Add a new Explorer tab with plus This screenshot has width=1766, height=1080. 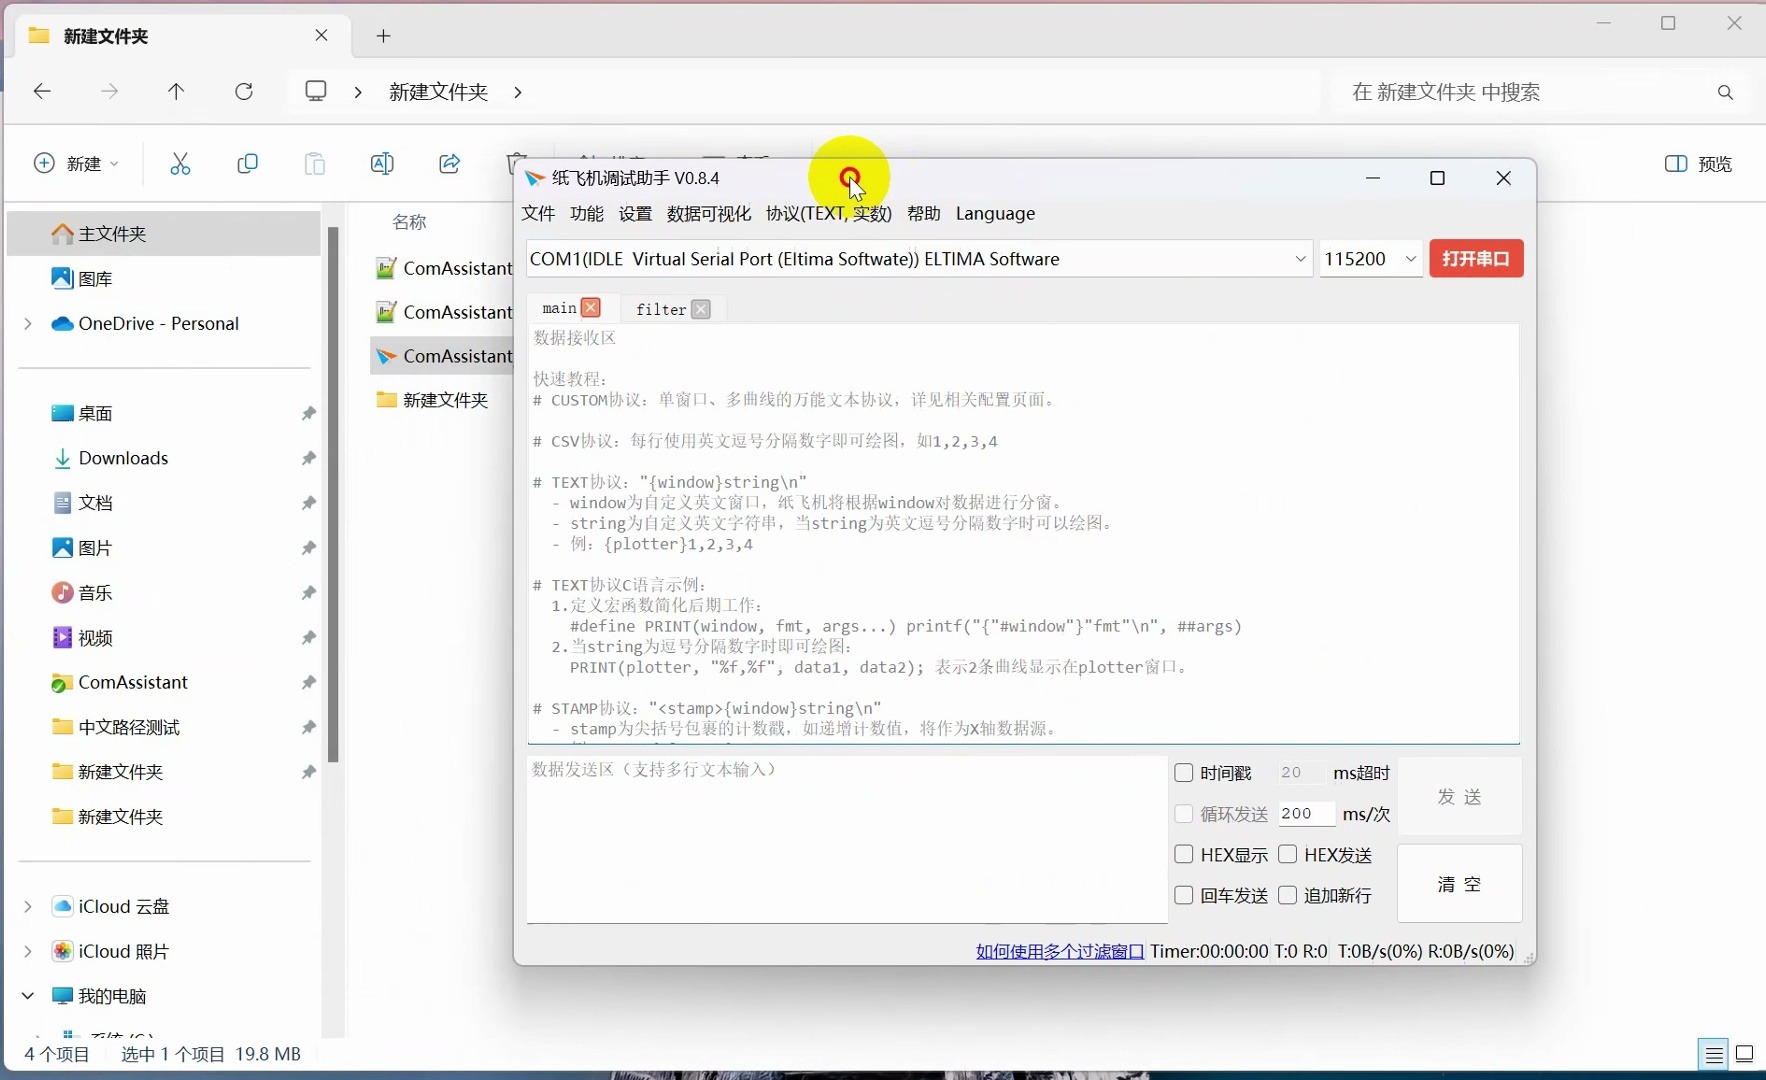pyautogui.click(x=383, y=36)
